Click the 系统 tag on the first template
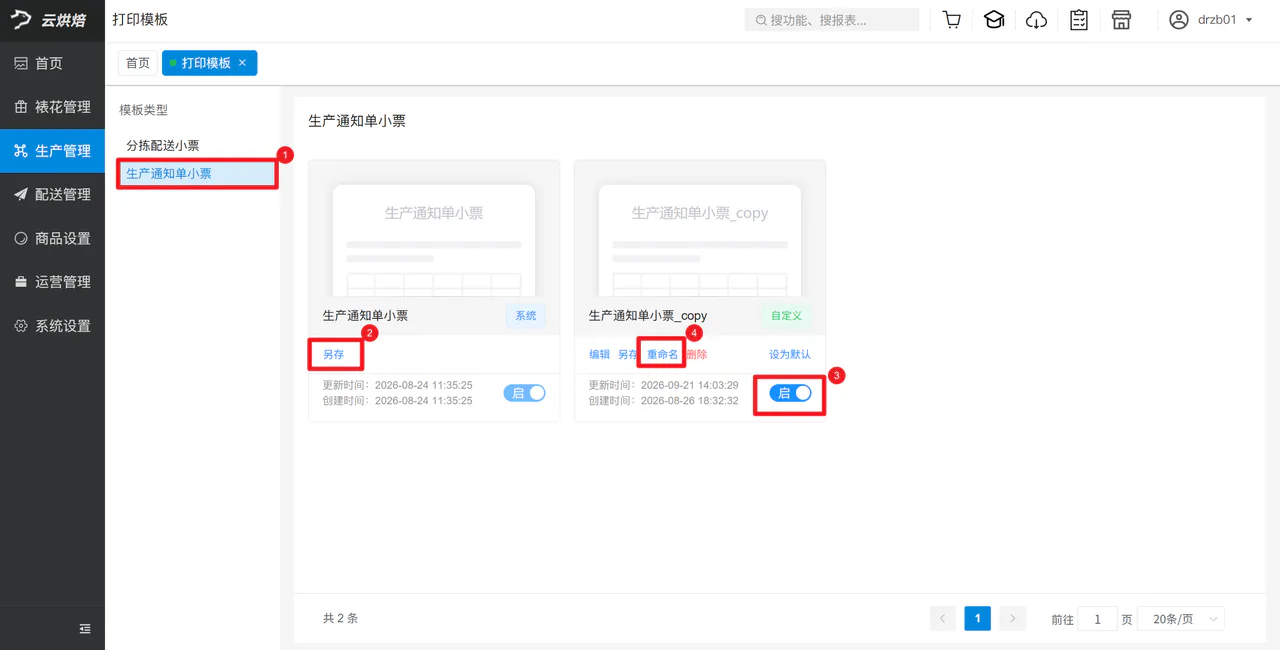This screenshot has width=1280, height=650. click(x=526, y=316)
